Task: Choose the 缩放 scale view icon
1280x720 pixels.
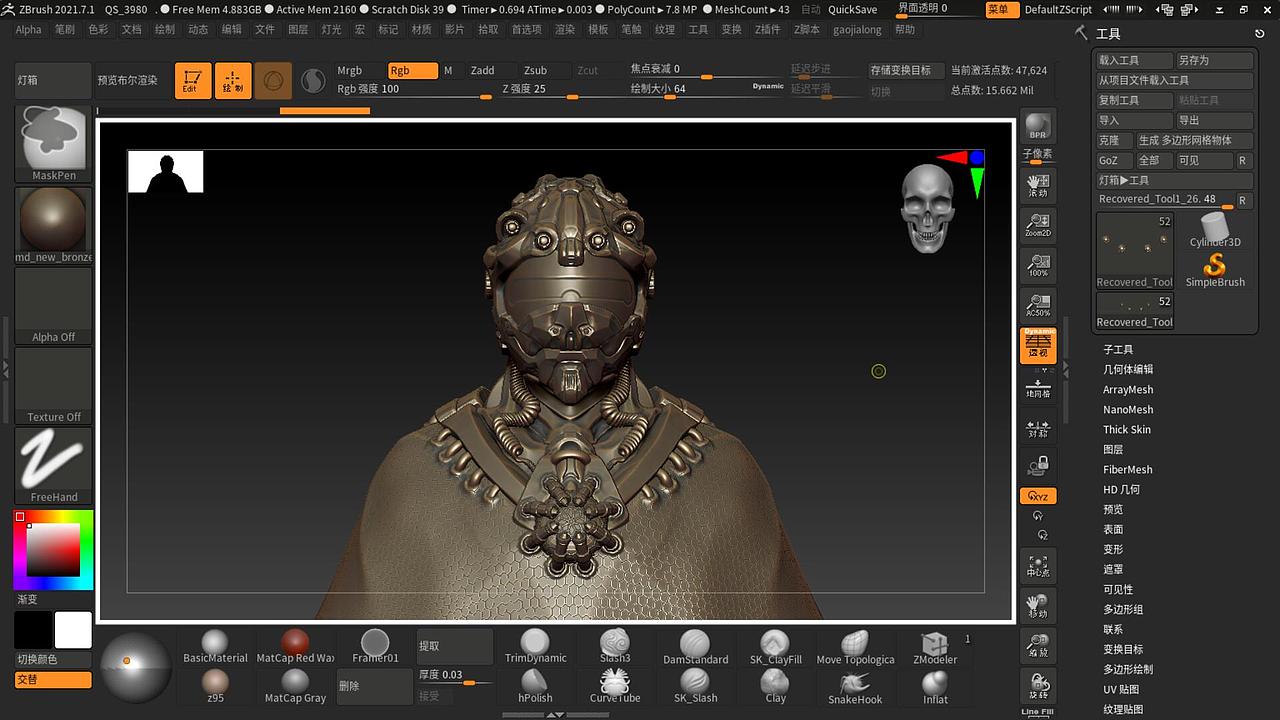Action: coord(1038,645)
